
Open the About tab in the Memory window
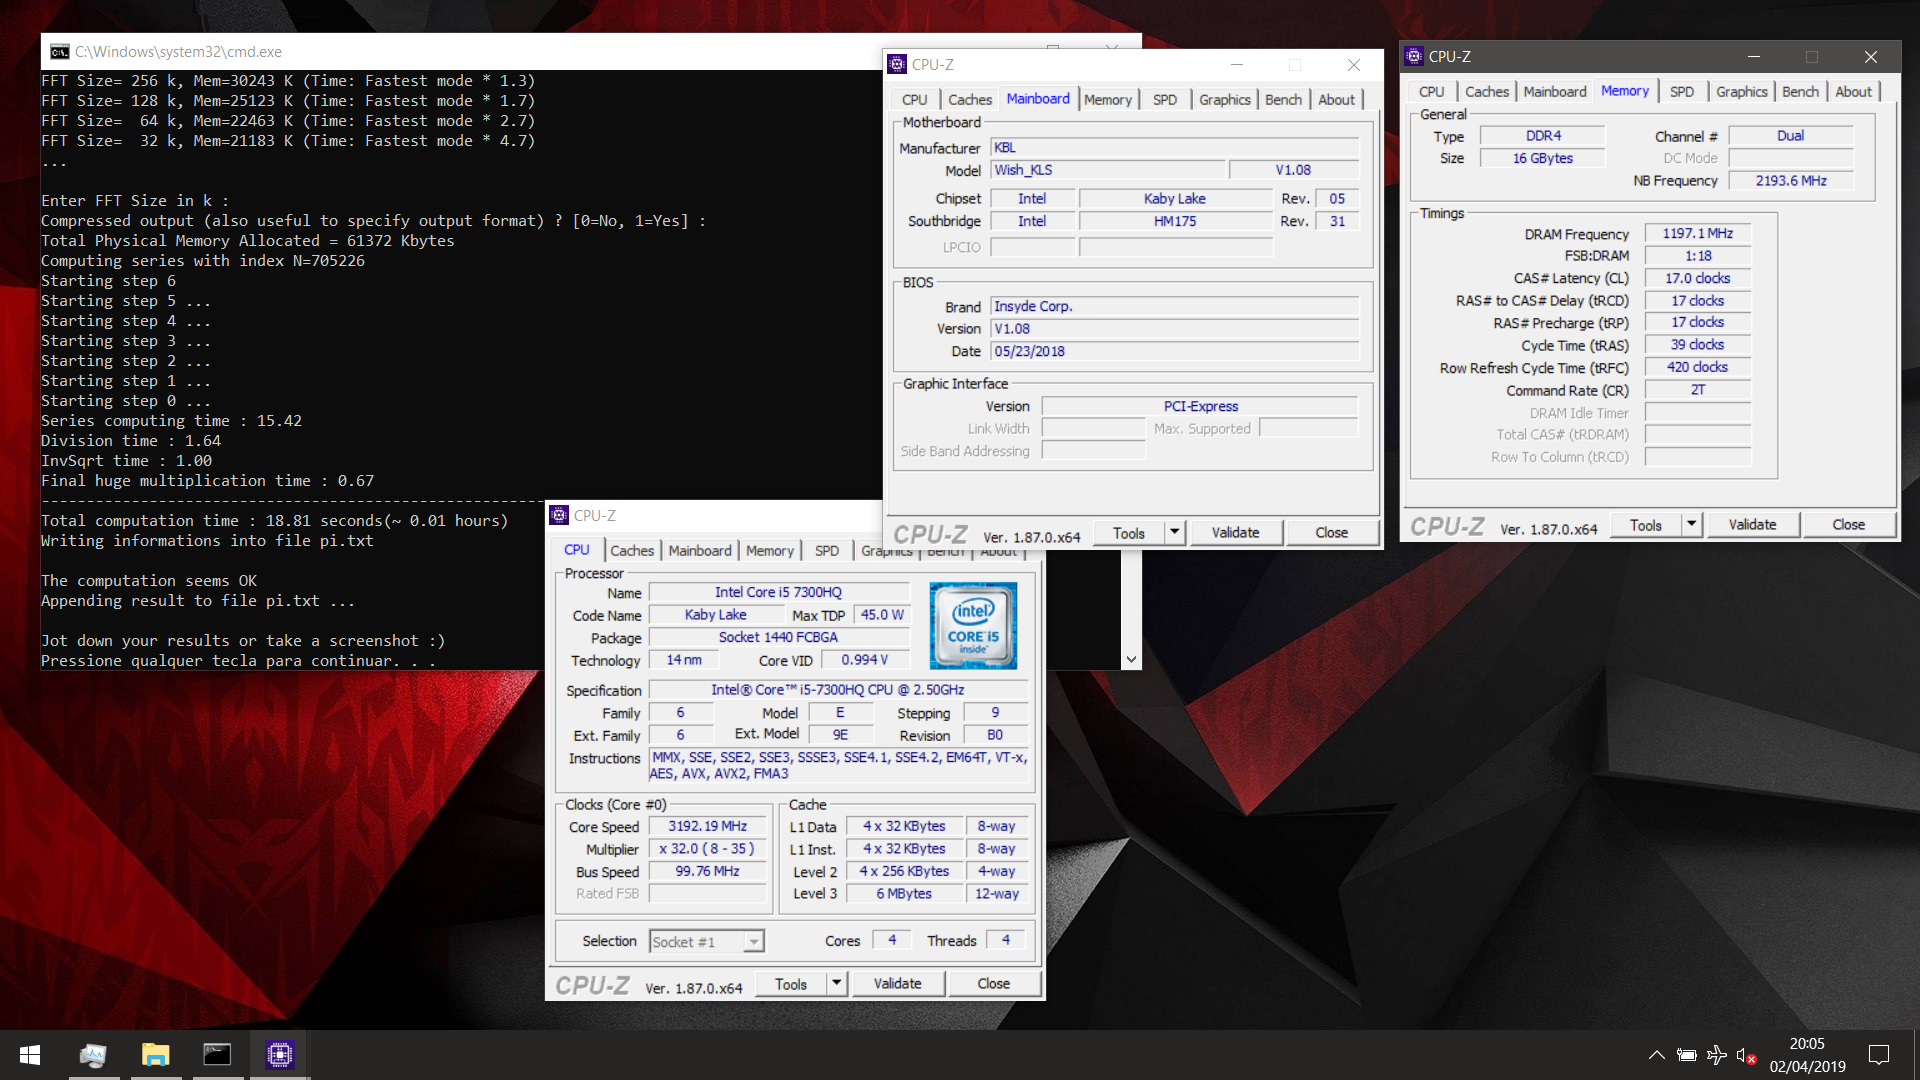coord(1853,91)
